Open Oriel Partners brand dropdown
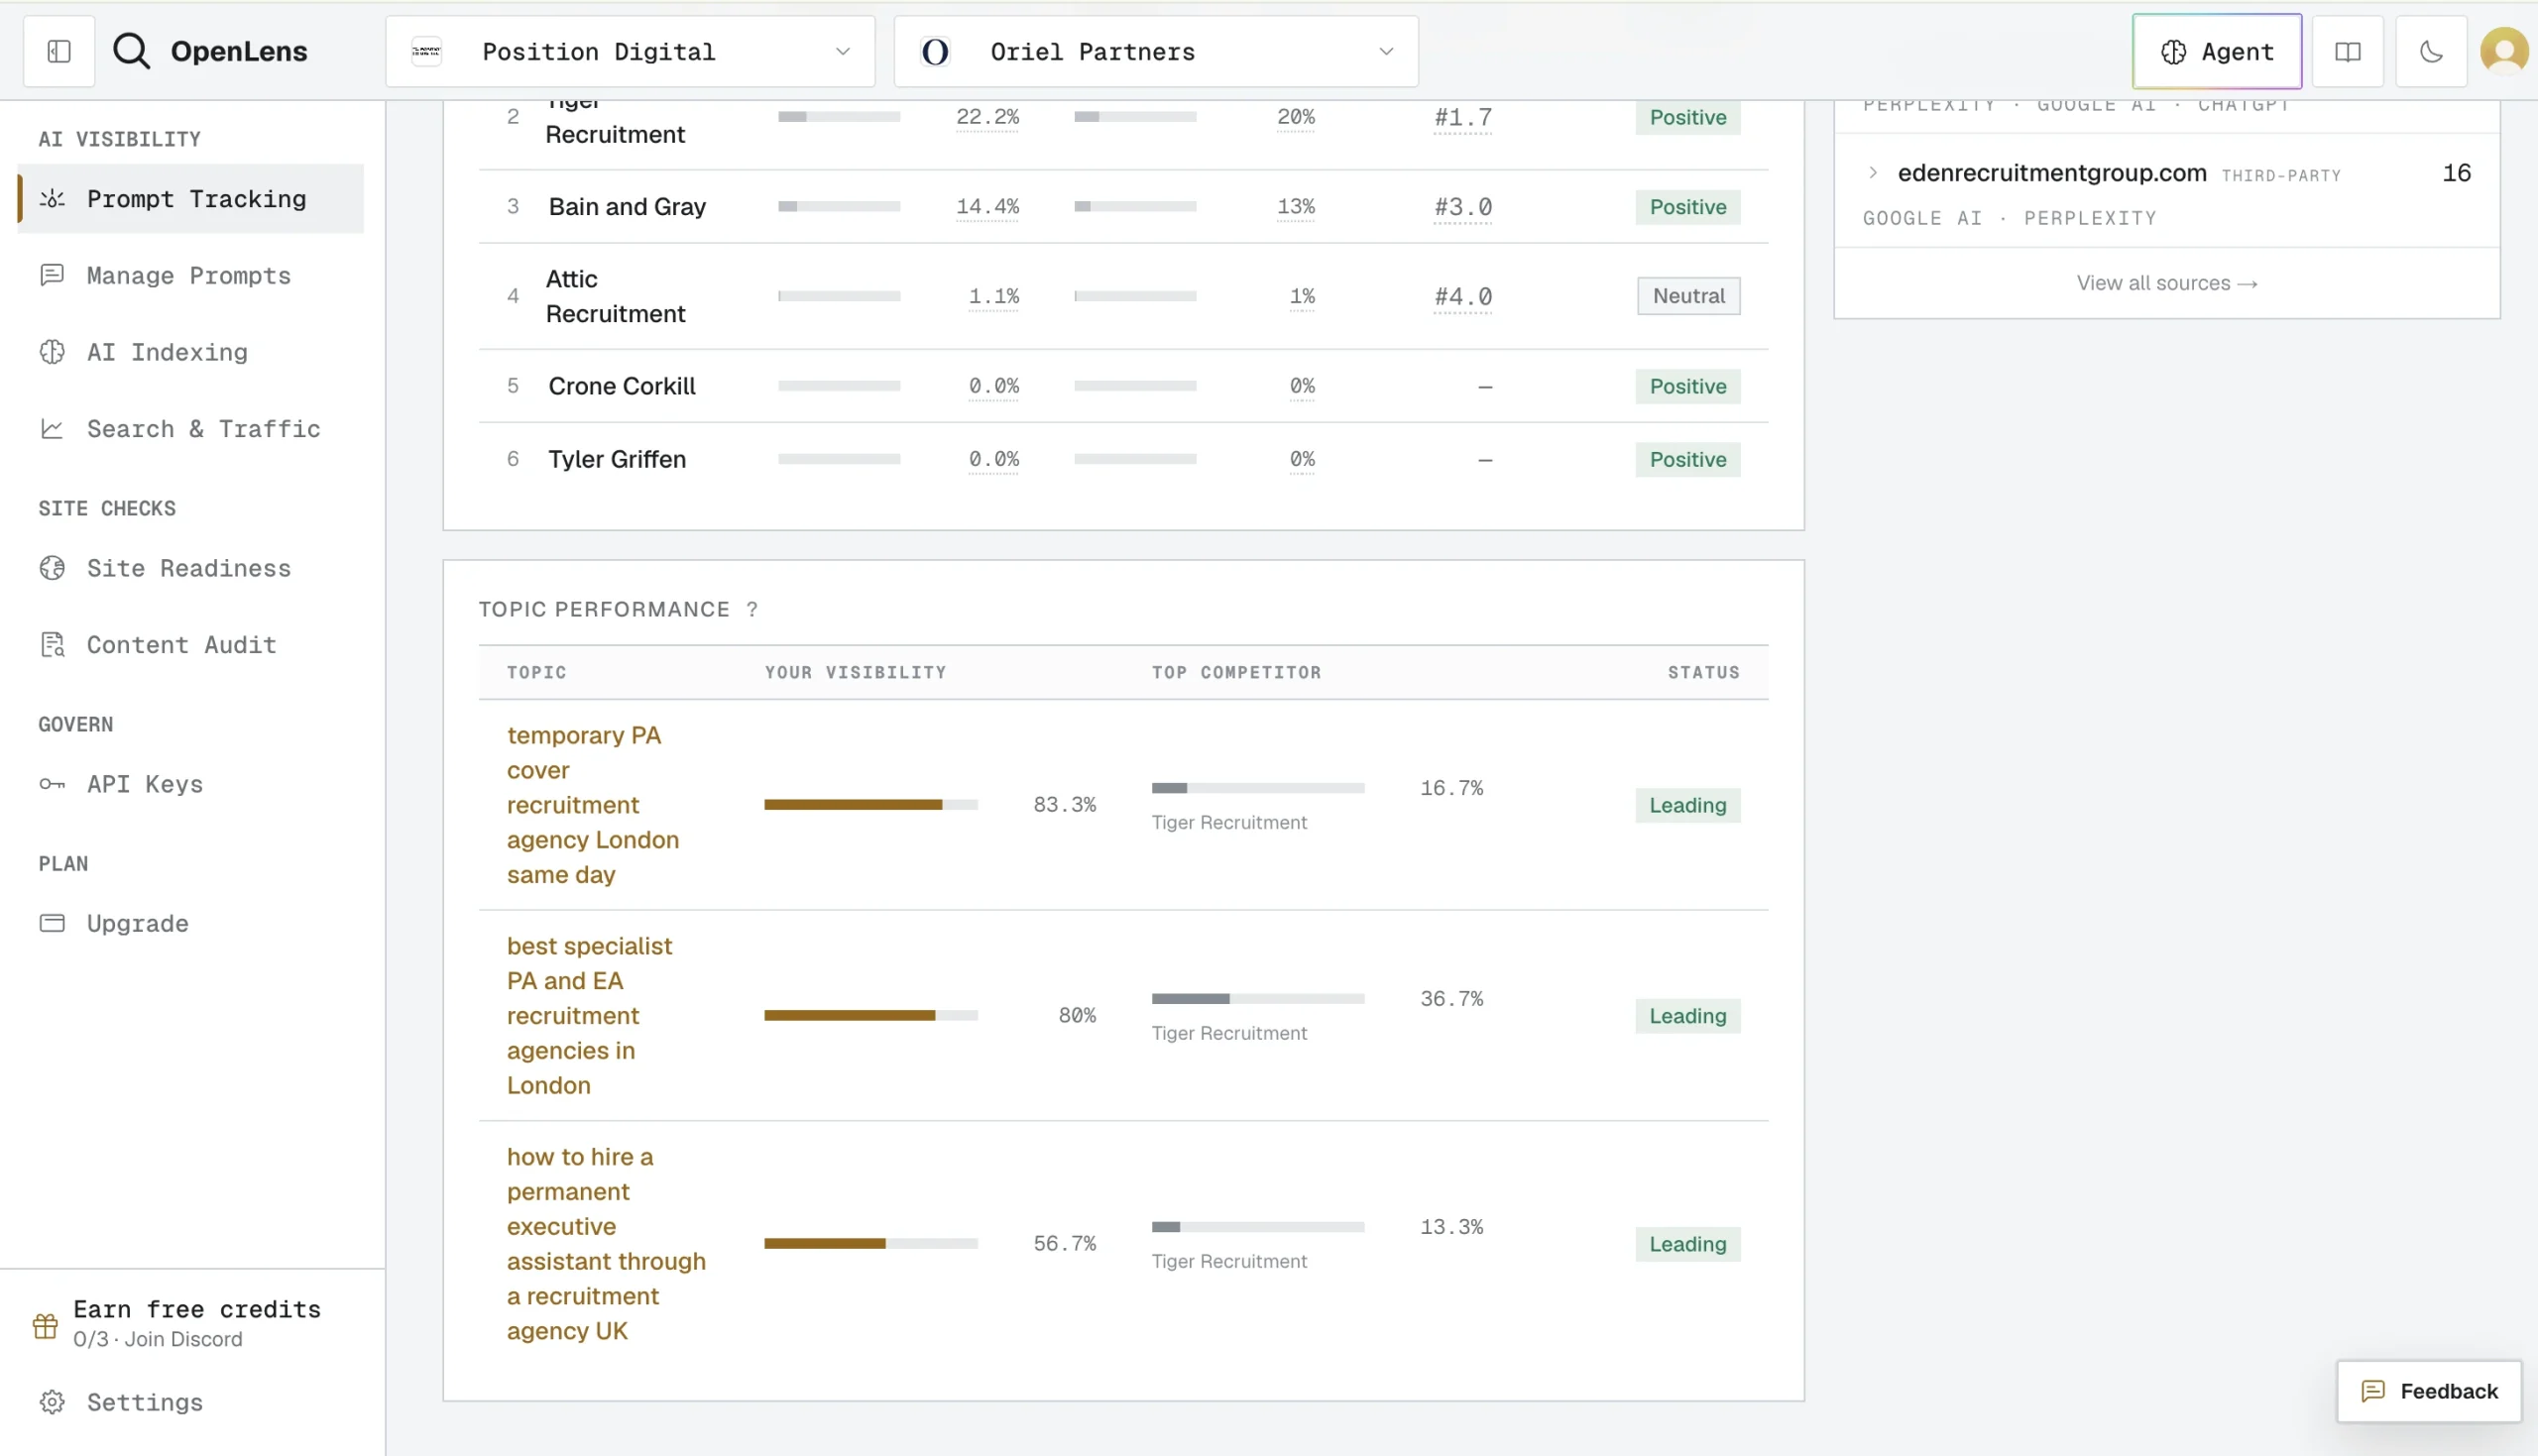 point(1156,51)
